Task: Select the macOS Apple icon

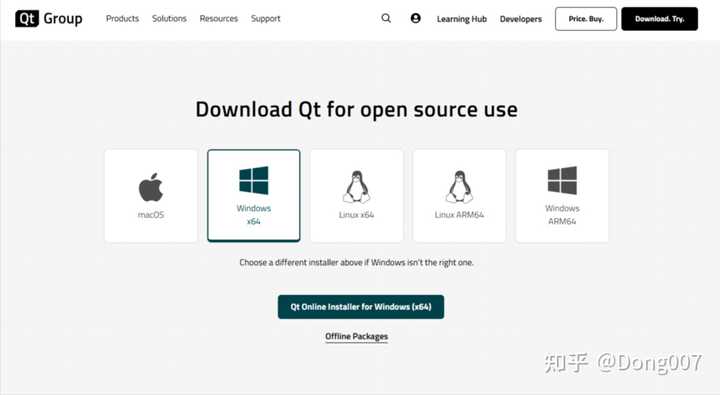Action: (x=151, y=187)
